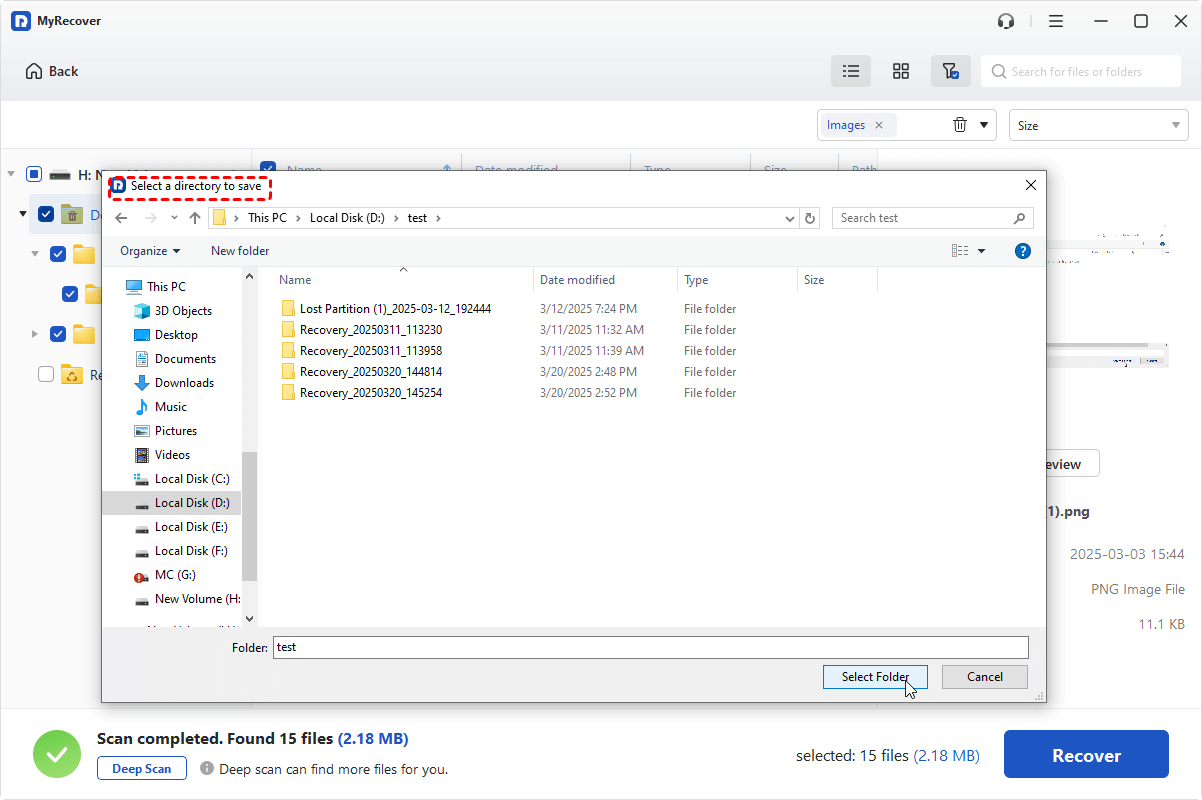Open the headset support icon in MyRecover
Image resolution: width=1202 pixels, height=800 pixels.
1007,21
